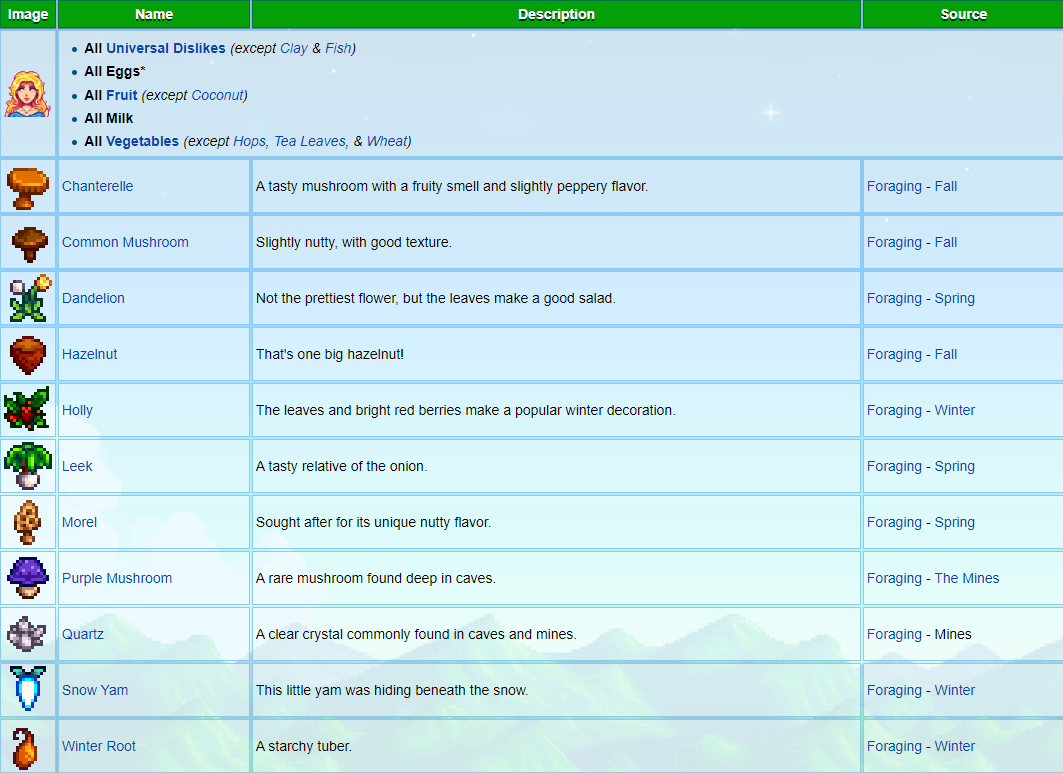Open Foraging link in Quartz row
The image size is (1063, 773).
point(894,634)
